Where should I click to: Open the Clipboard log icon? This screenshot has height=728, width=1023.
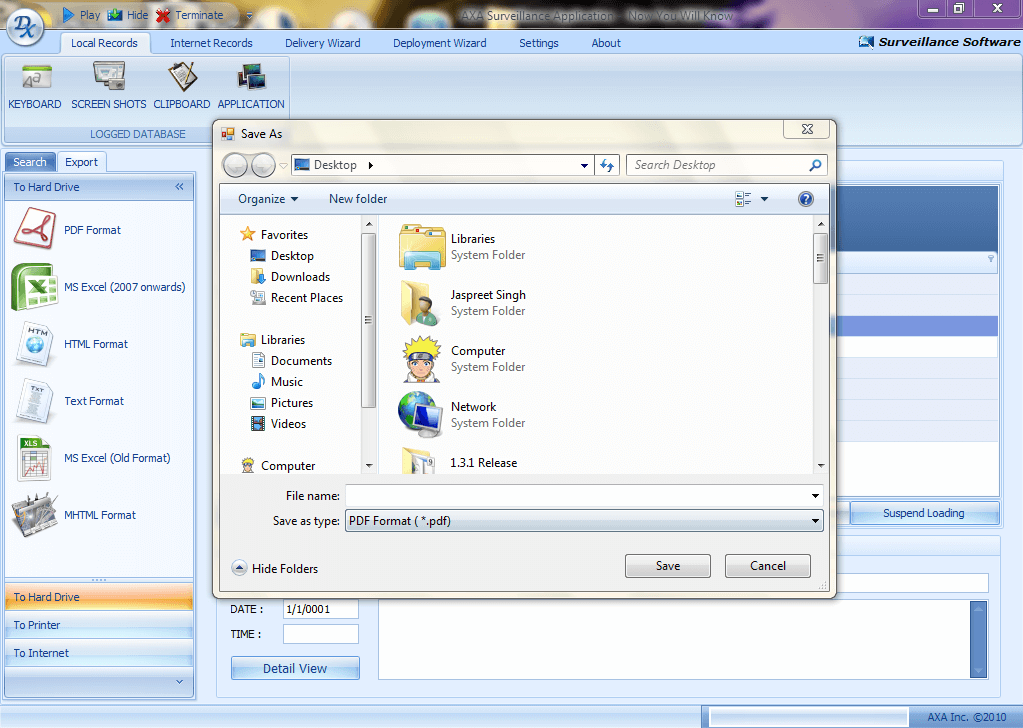pyautogui.click(x=182, y=78)
